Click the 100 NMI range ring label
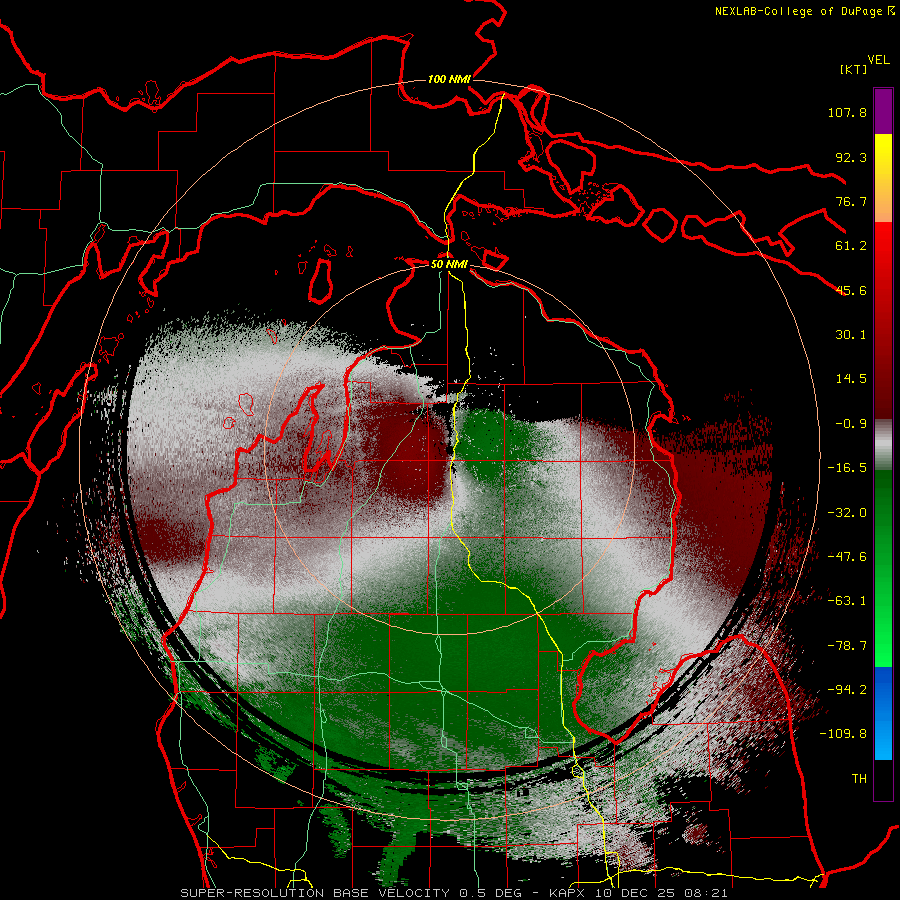 coord(449,79)
